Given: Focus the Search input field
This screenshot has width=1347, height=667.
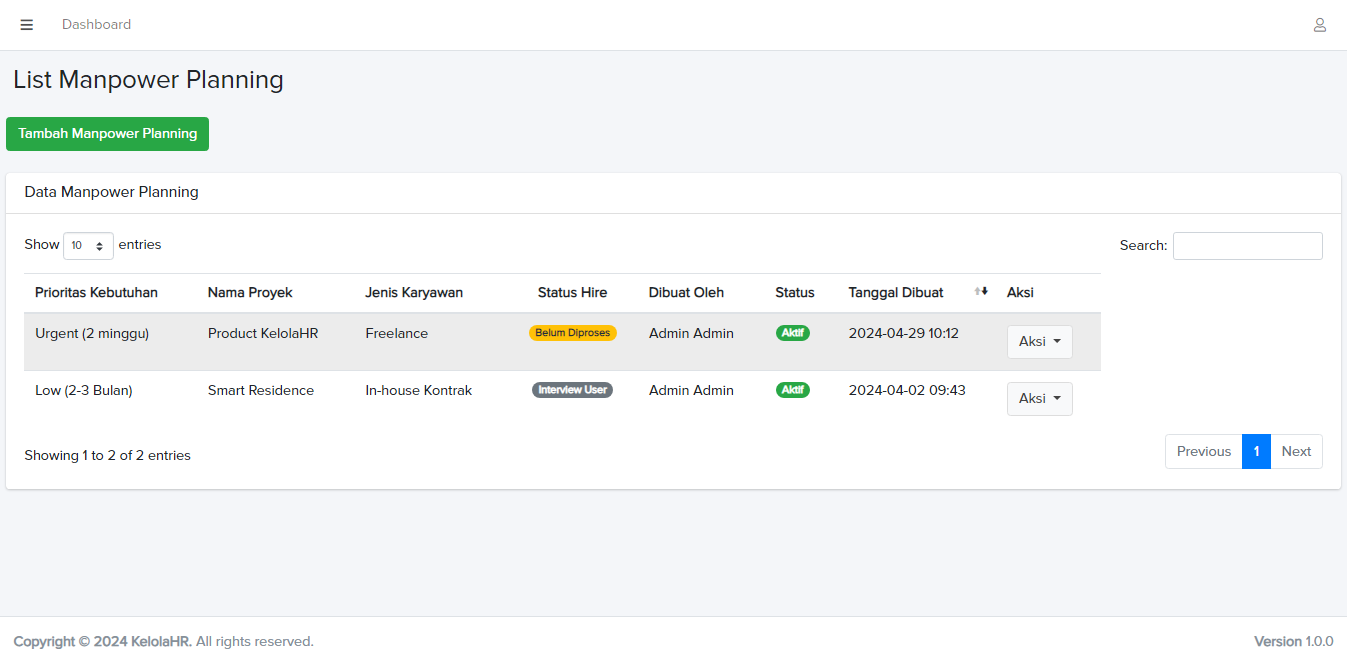Looking at the screenshot, I should coord(1247,246).
